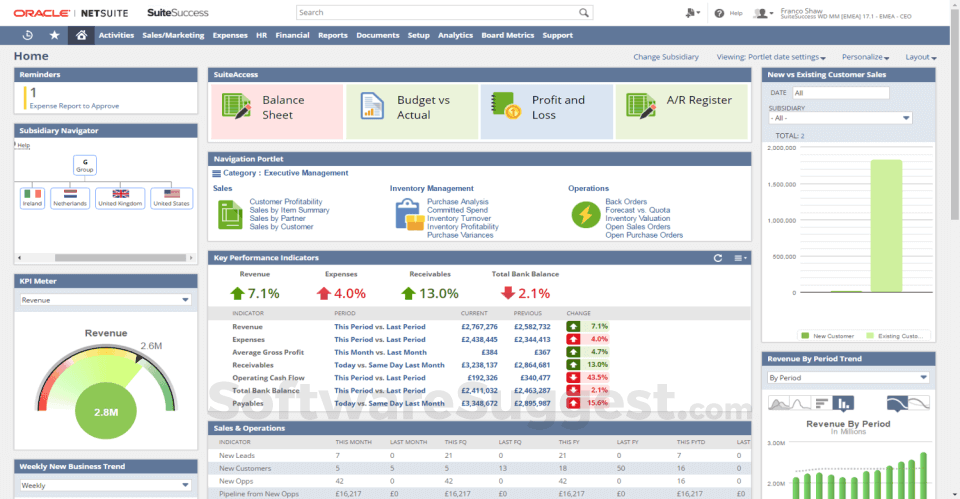Select the column chart type button

click(844, 403)
